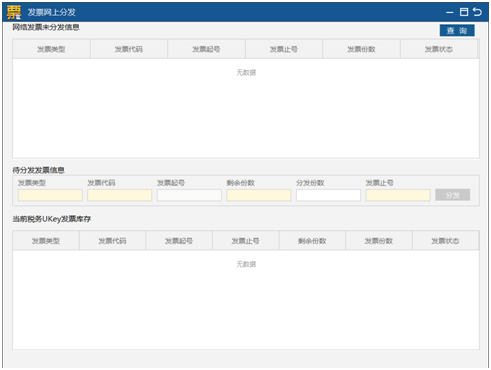Image resolution: width=491 pixels, height=370 pixels.
Task: Select 发票类型 header in UKey inventory table
Action: point(46,241)
